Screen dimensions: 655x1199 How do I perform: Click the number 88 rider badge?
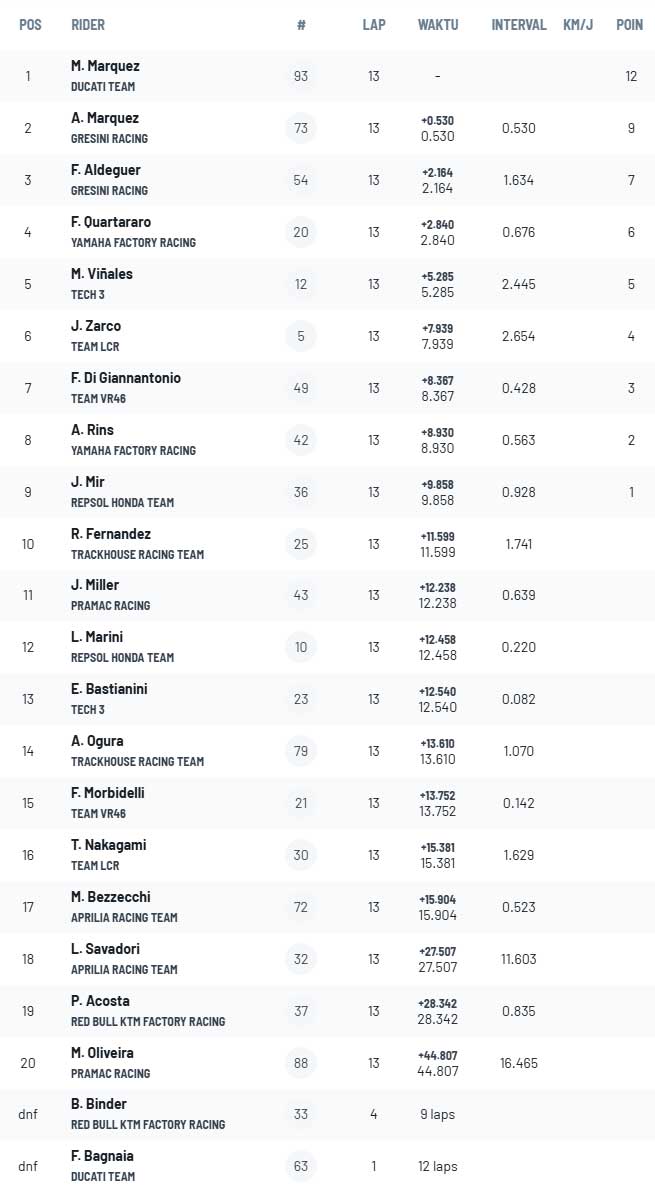301,1063
